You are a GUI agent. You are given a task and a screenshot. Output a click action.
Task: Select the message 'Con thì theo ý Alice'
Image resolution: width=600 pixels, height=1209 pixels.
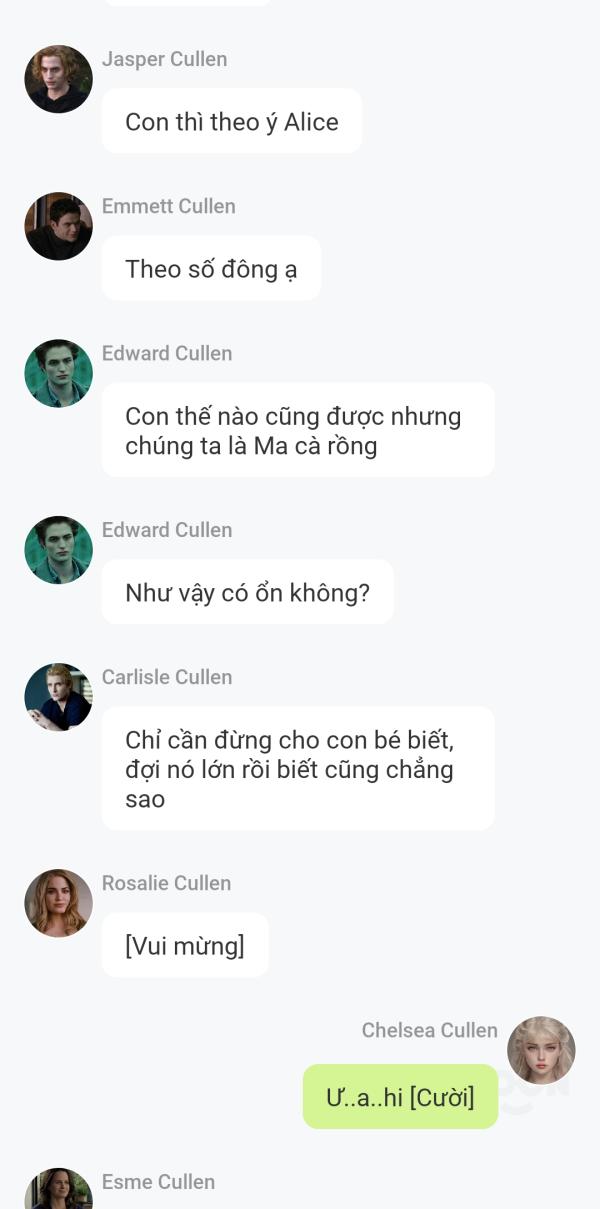232,121
